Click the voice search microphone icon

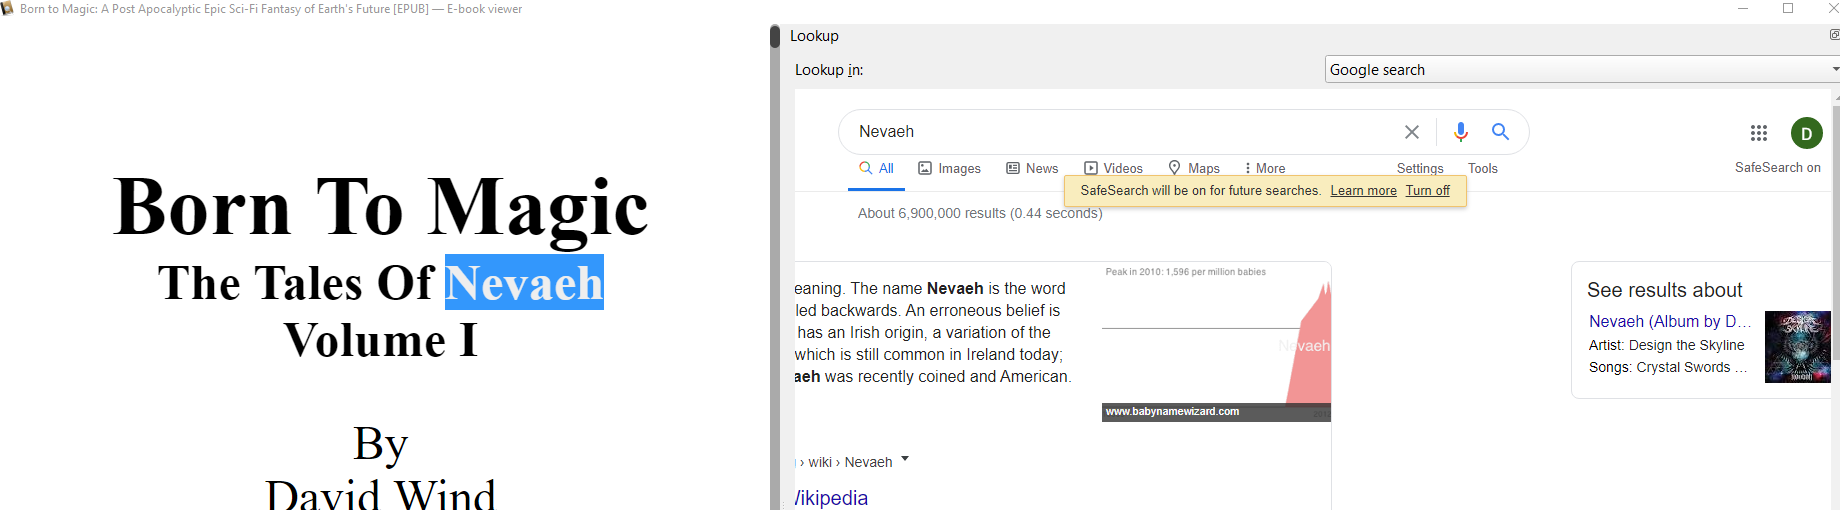click(1461, 132)
